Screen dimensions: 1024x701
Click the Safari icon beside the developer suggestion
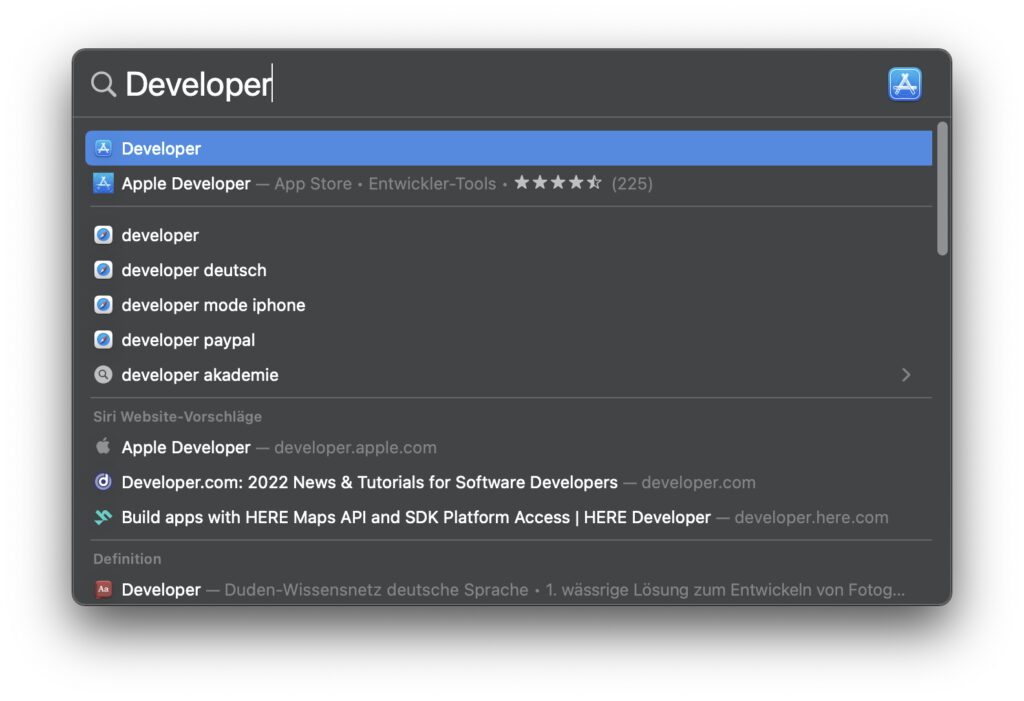[103, 235]
